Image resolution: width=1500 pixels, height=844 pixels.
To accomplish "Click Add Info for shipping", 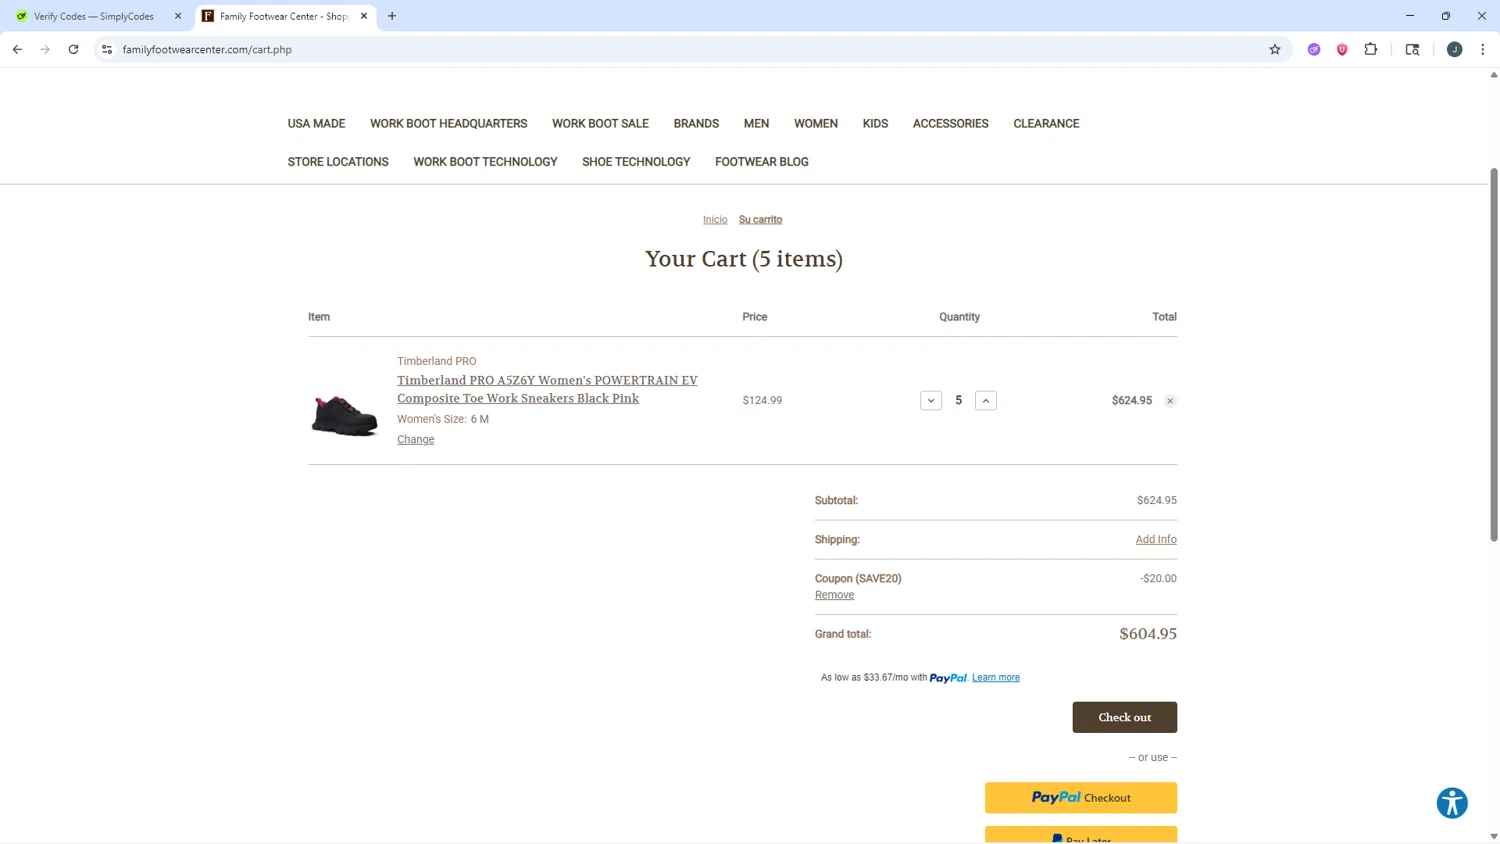I will [x=1156, y=540].
